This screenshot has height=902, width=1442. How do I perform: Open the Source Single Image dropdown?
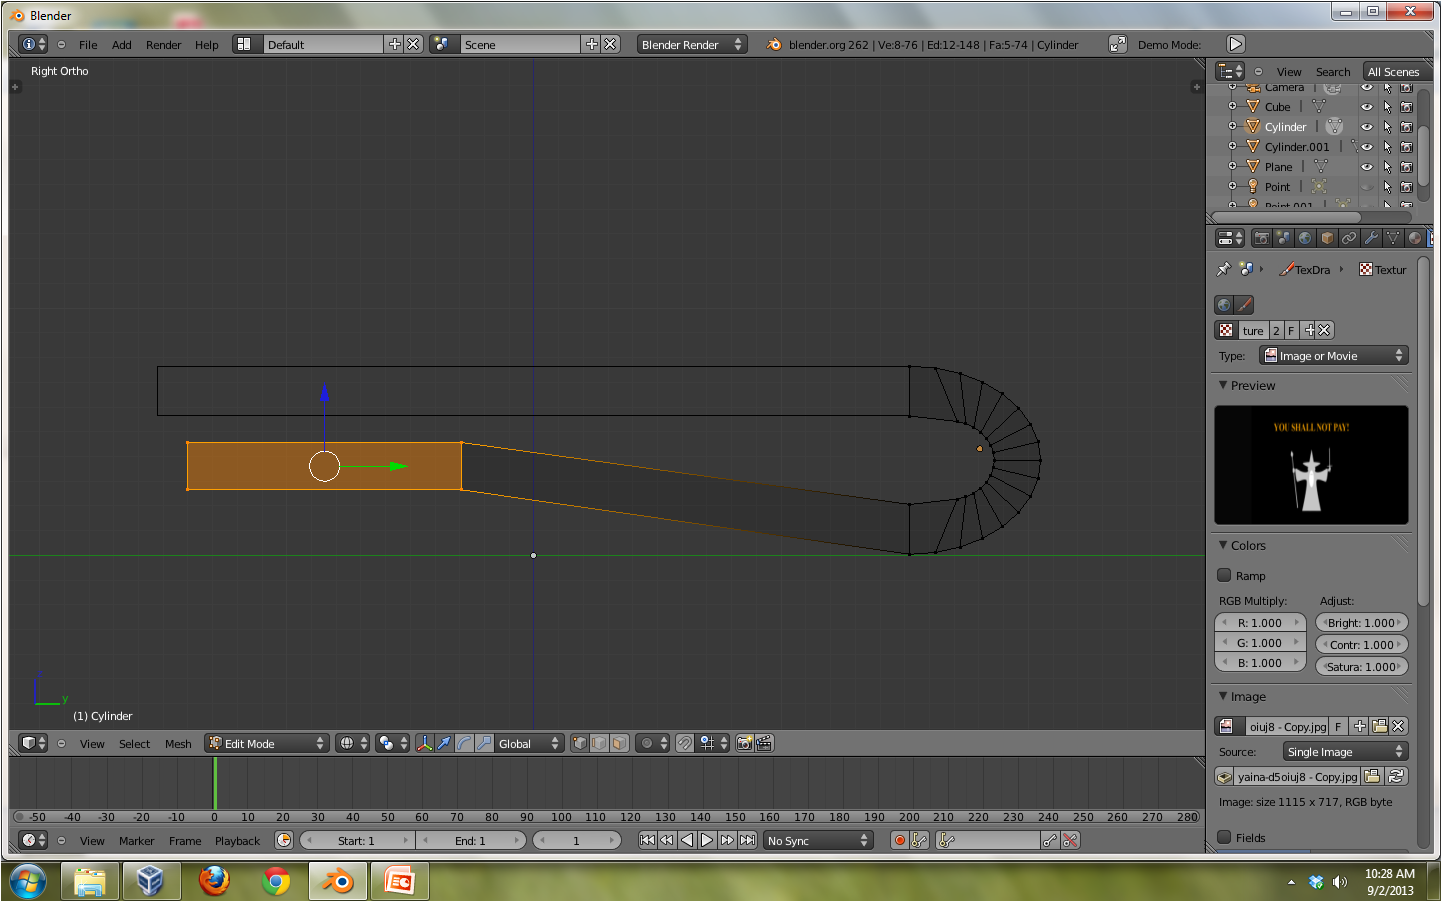[x=1346, y=751]
